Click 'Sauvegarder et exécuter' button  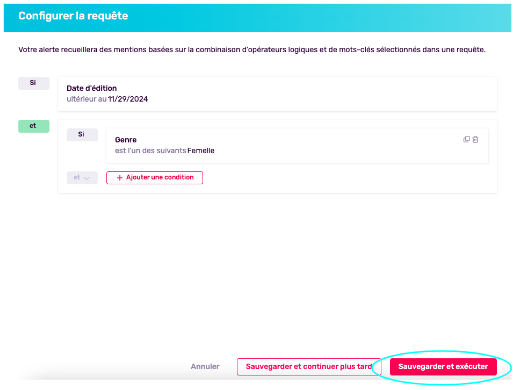tap(443, 367)
